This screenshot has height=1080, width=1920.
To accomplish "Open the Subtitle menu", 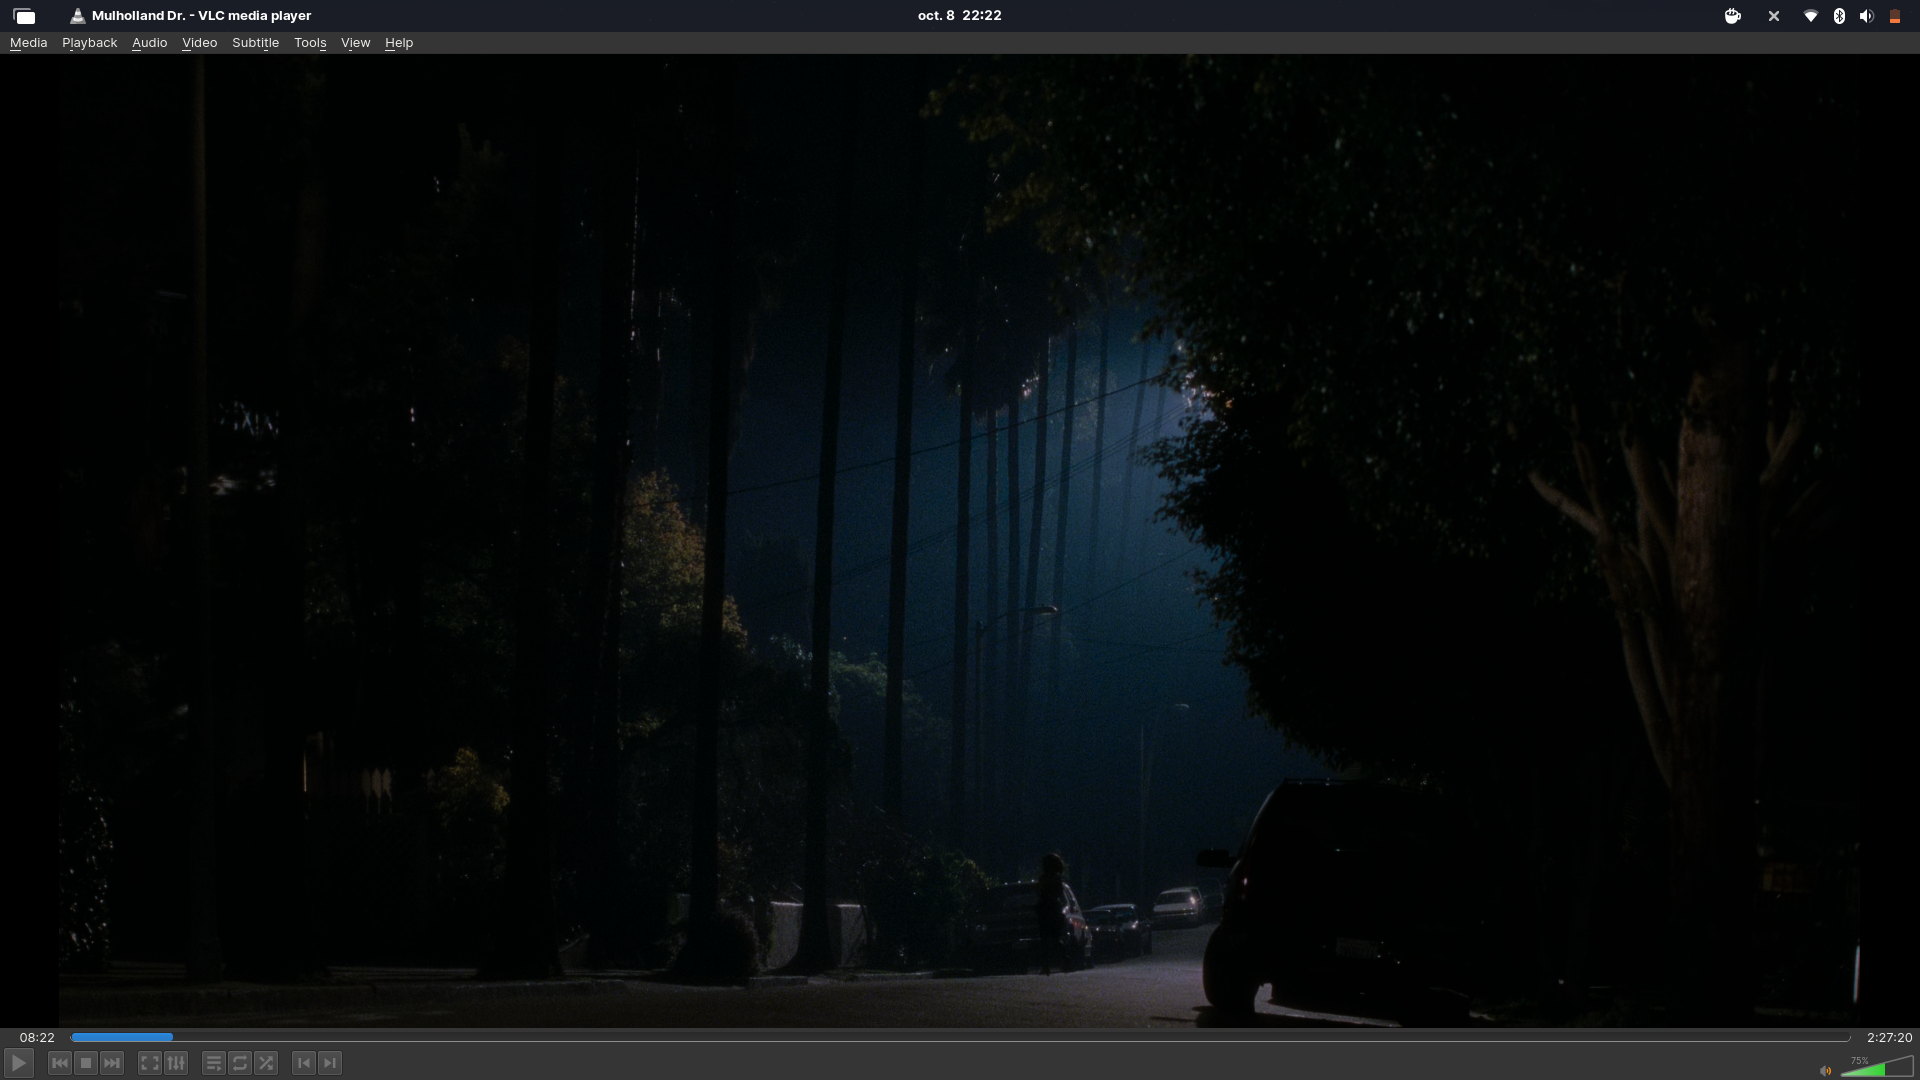I will tap(255, 43).
